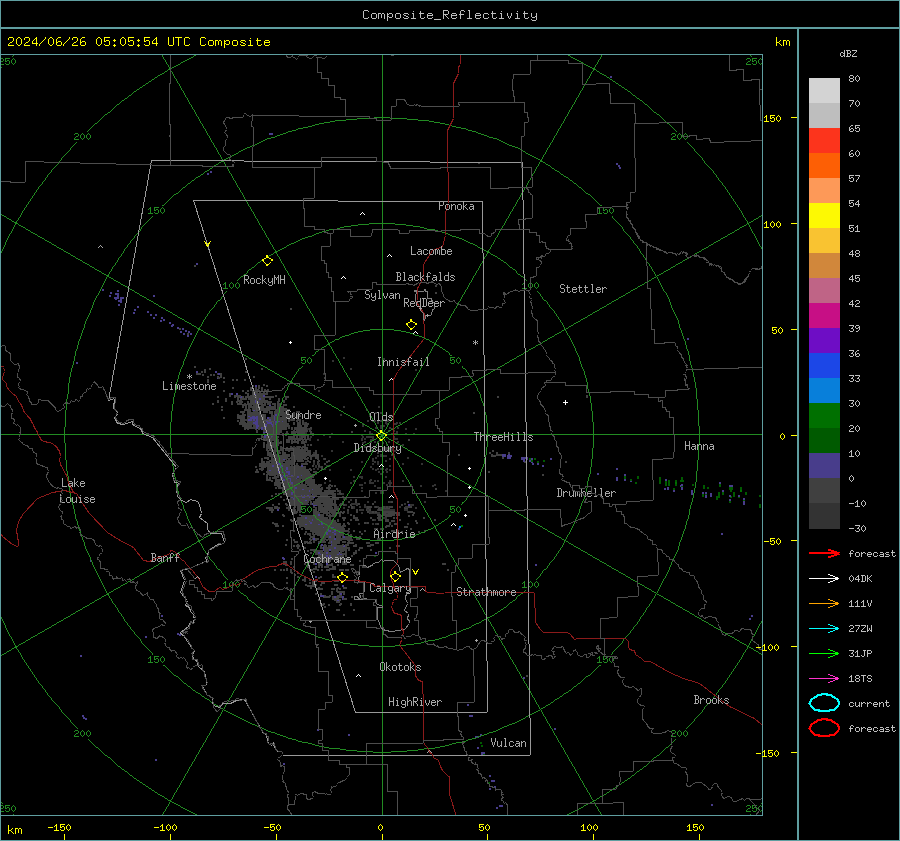Click the red forecast ellipse icon
Screen dimensions: 900x841
824,728
